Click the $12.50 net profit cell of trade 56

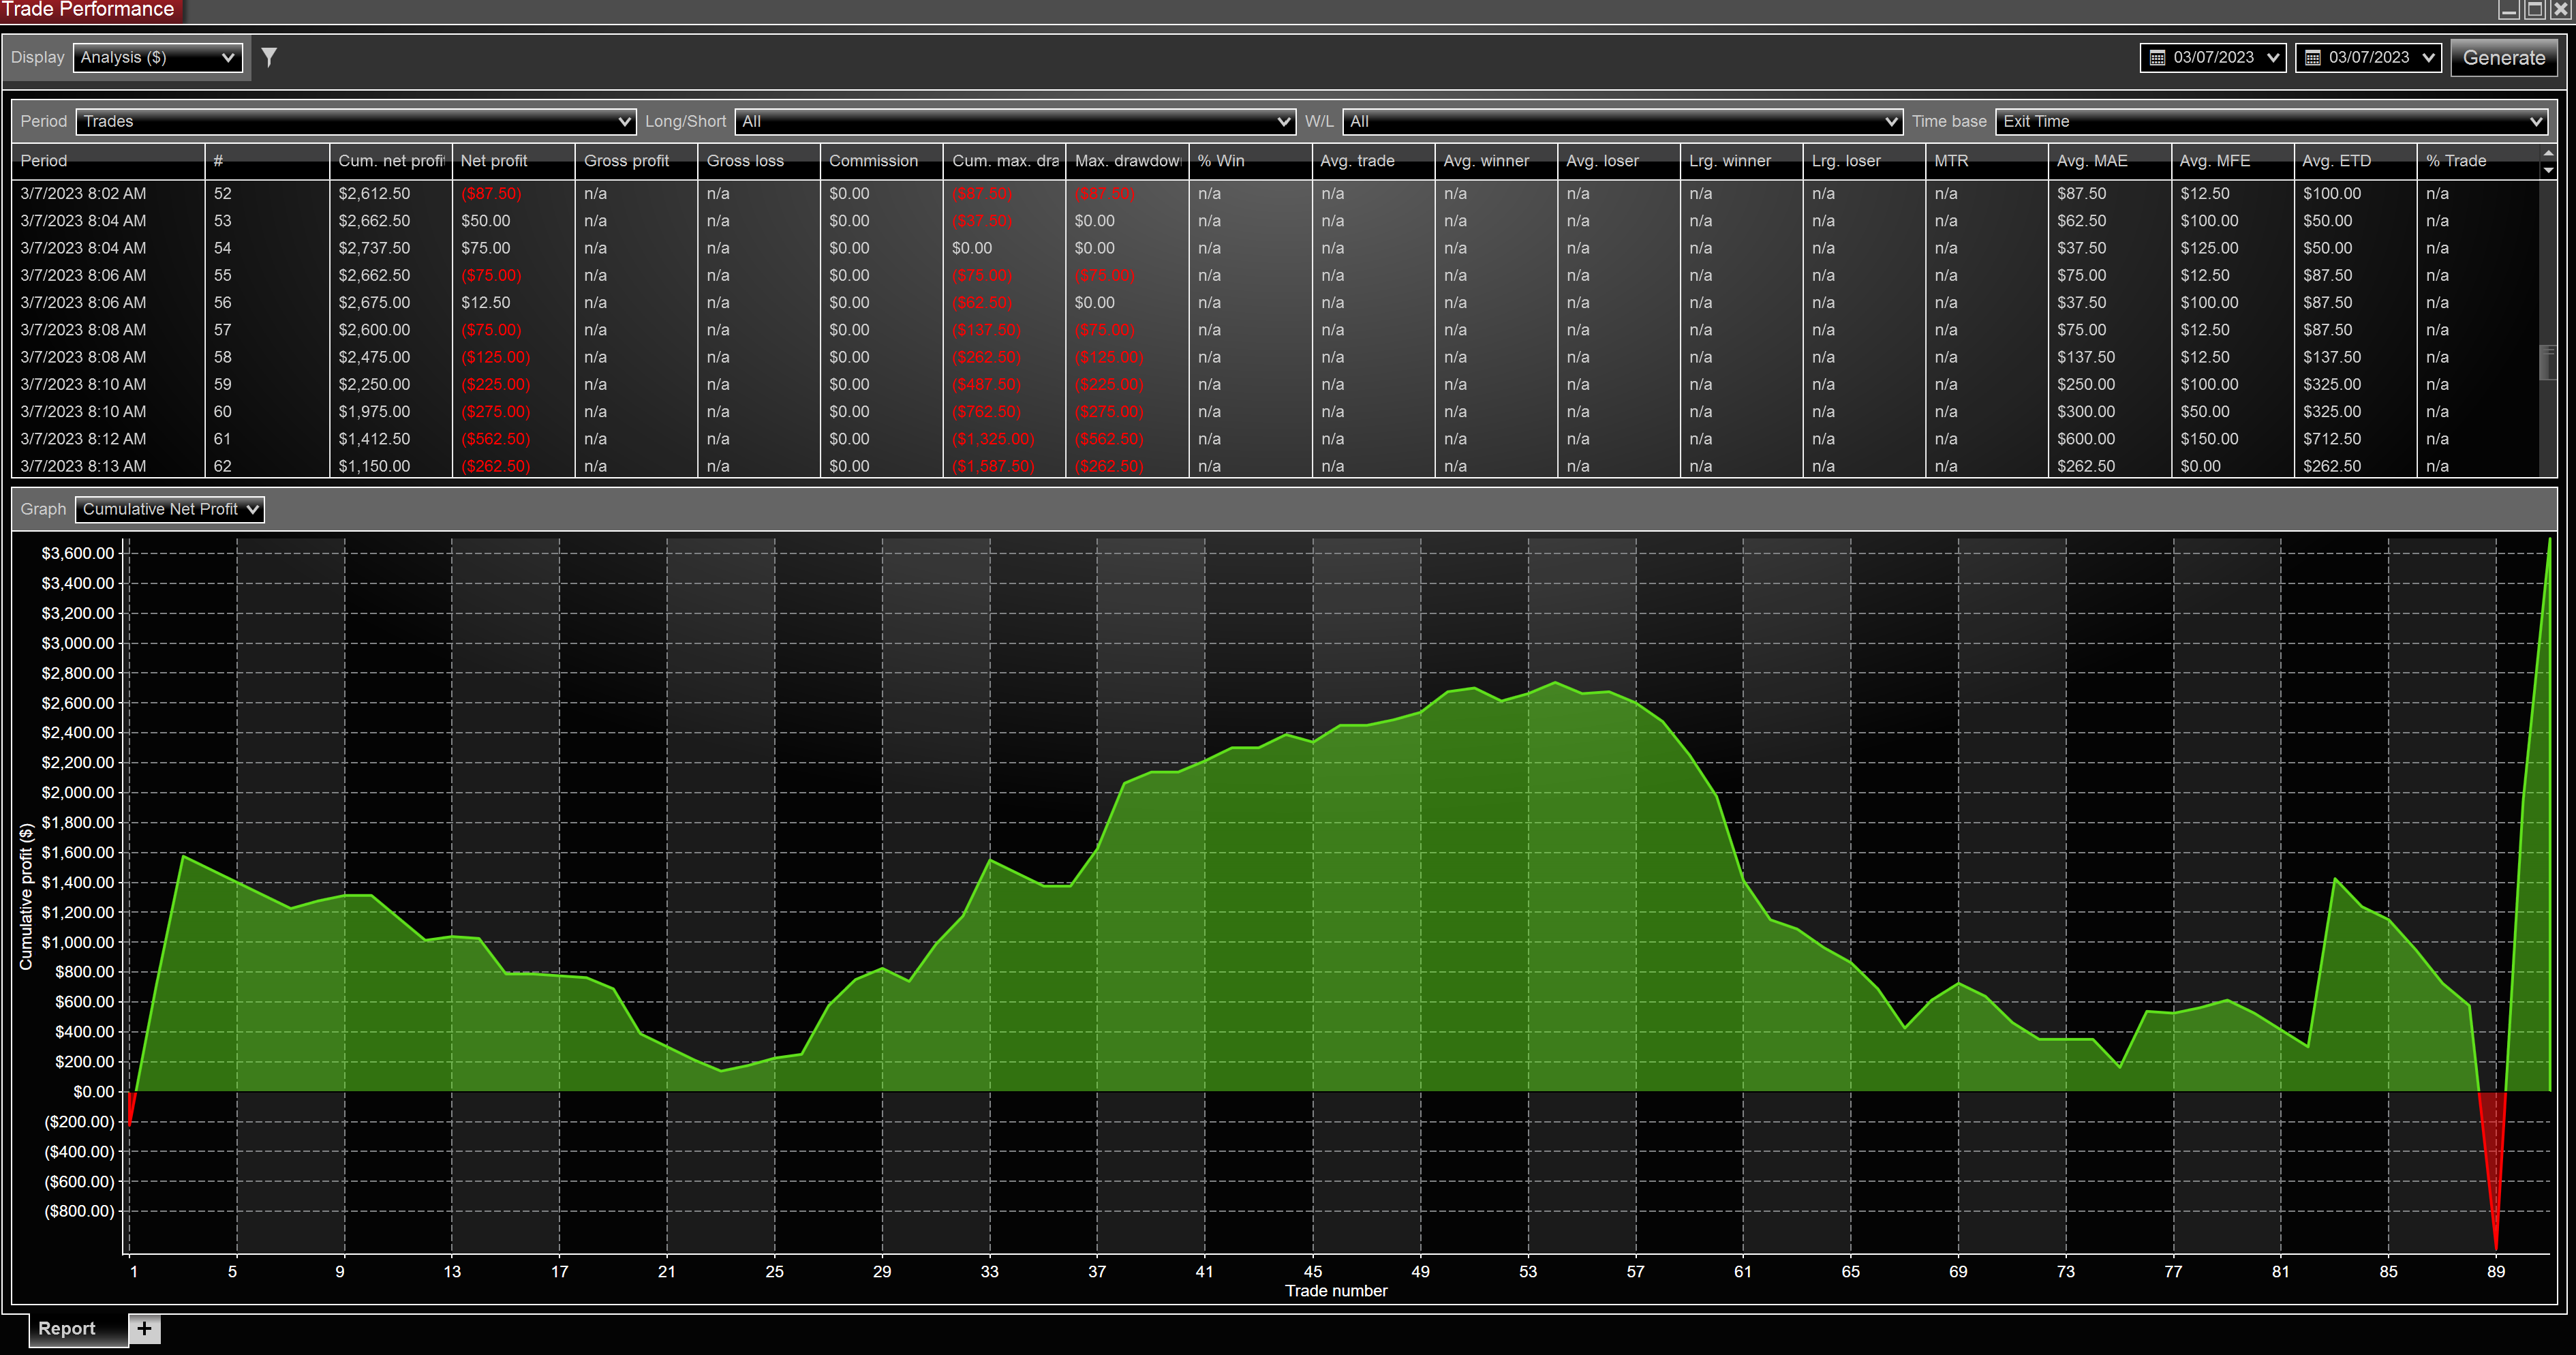tap(513, 302)
